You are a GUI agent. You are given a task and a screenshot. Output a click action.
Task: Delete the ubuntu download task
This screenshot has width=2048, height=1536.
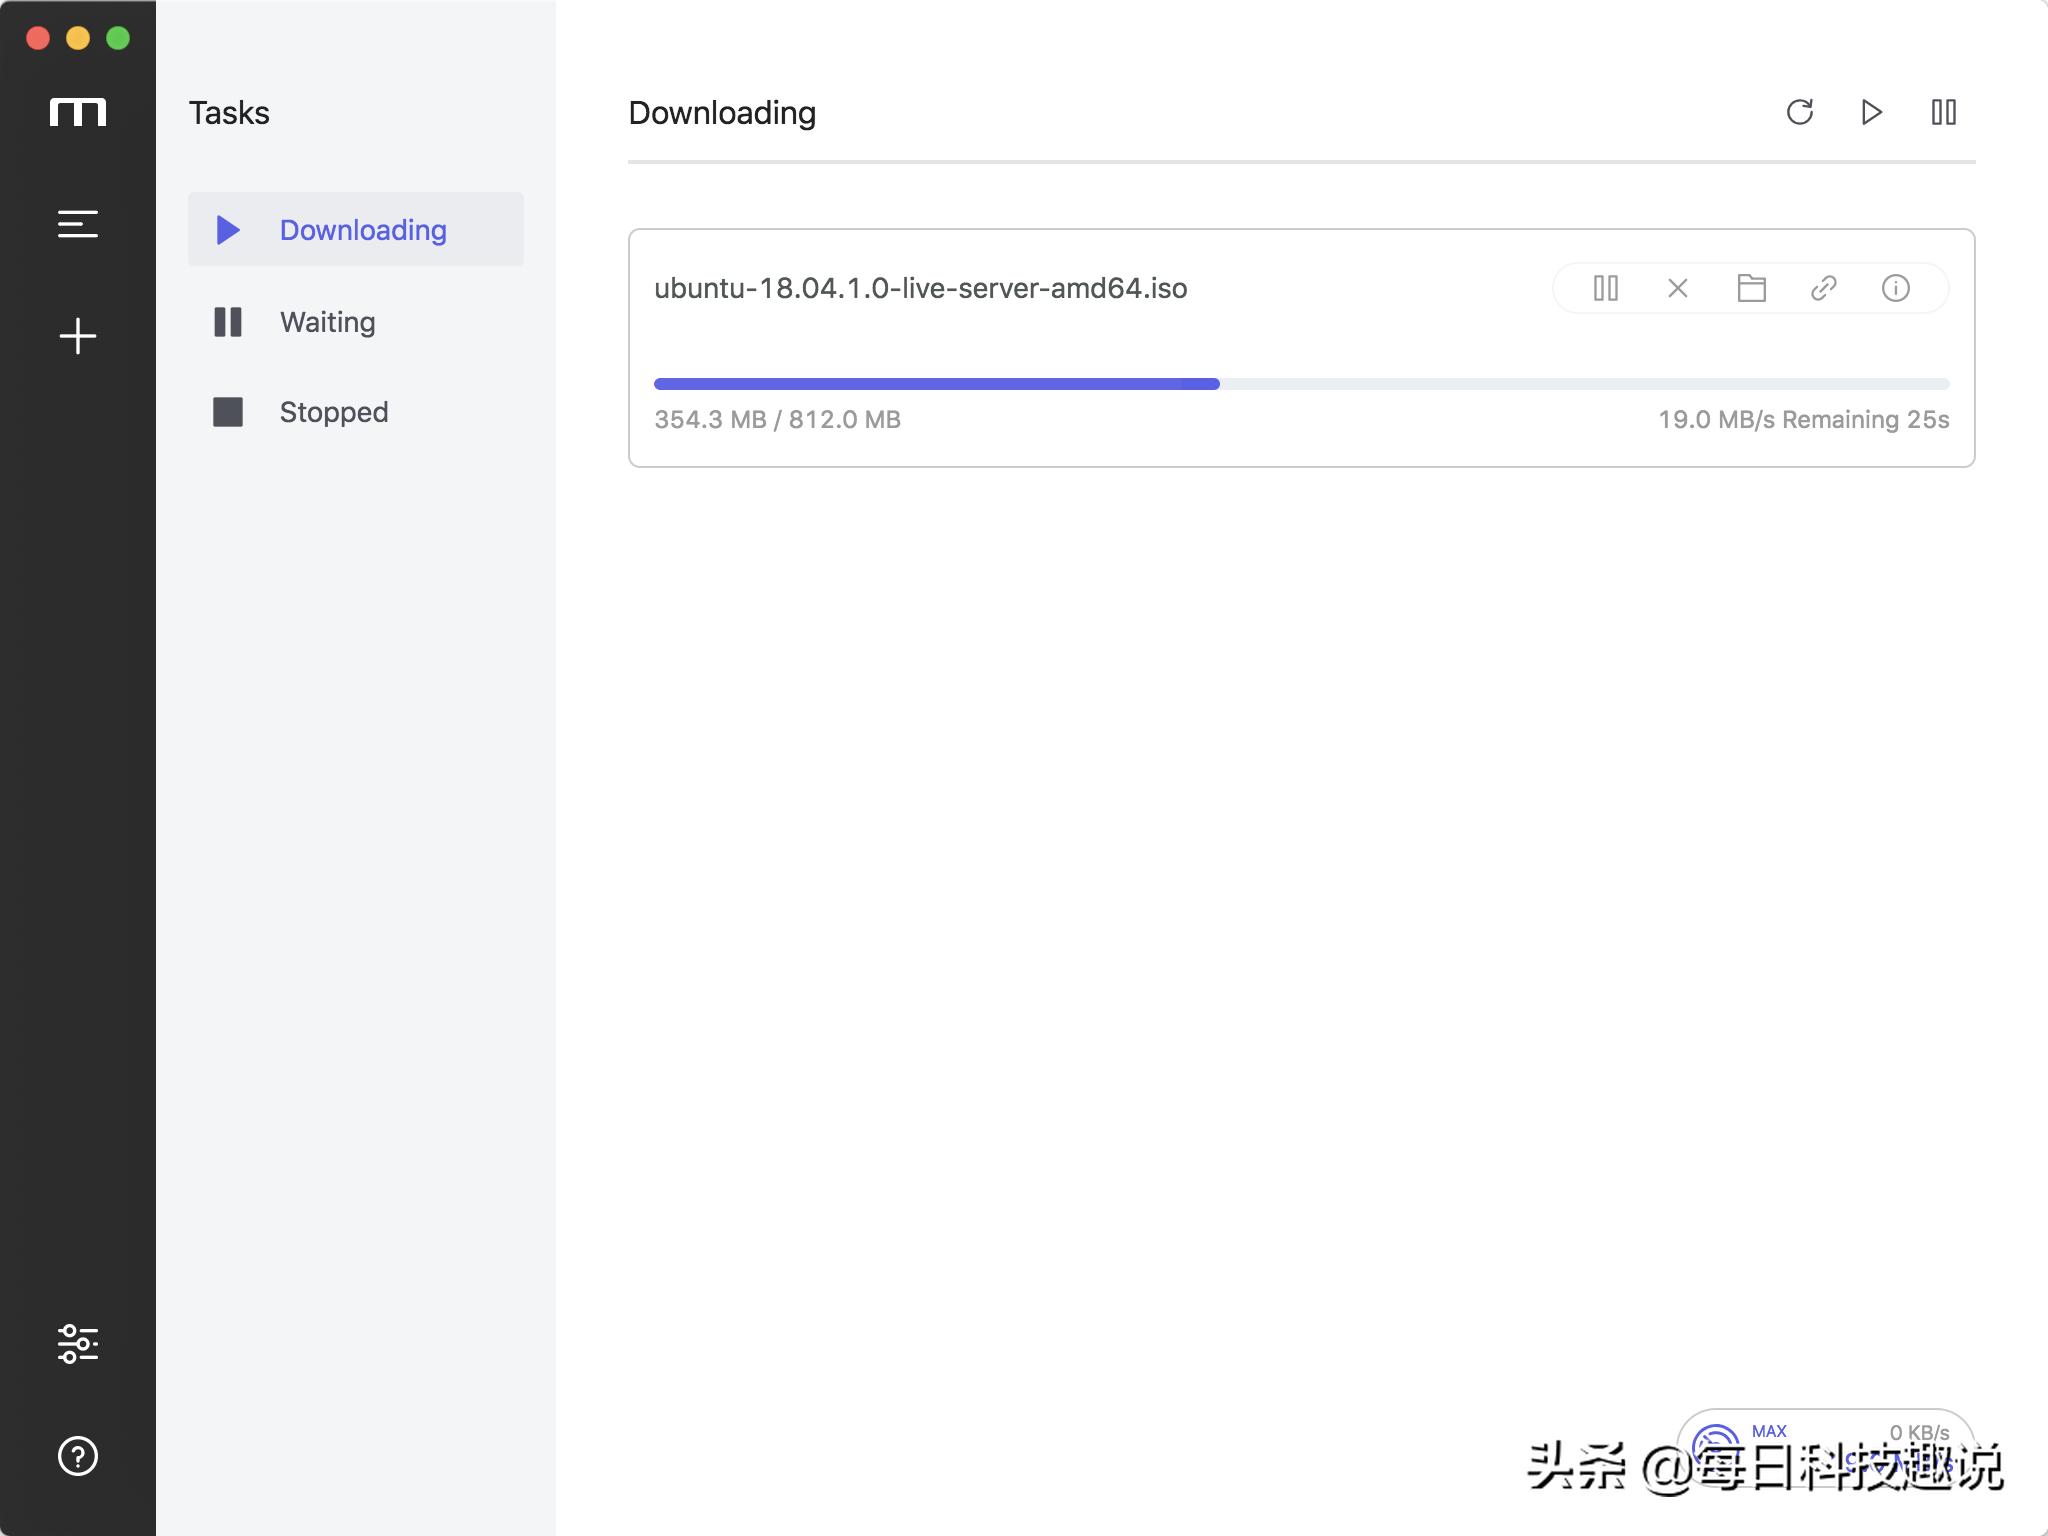tap(1677, 289)
